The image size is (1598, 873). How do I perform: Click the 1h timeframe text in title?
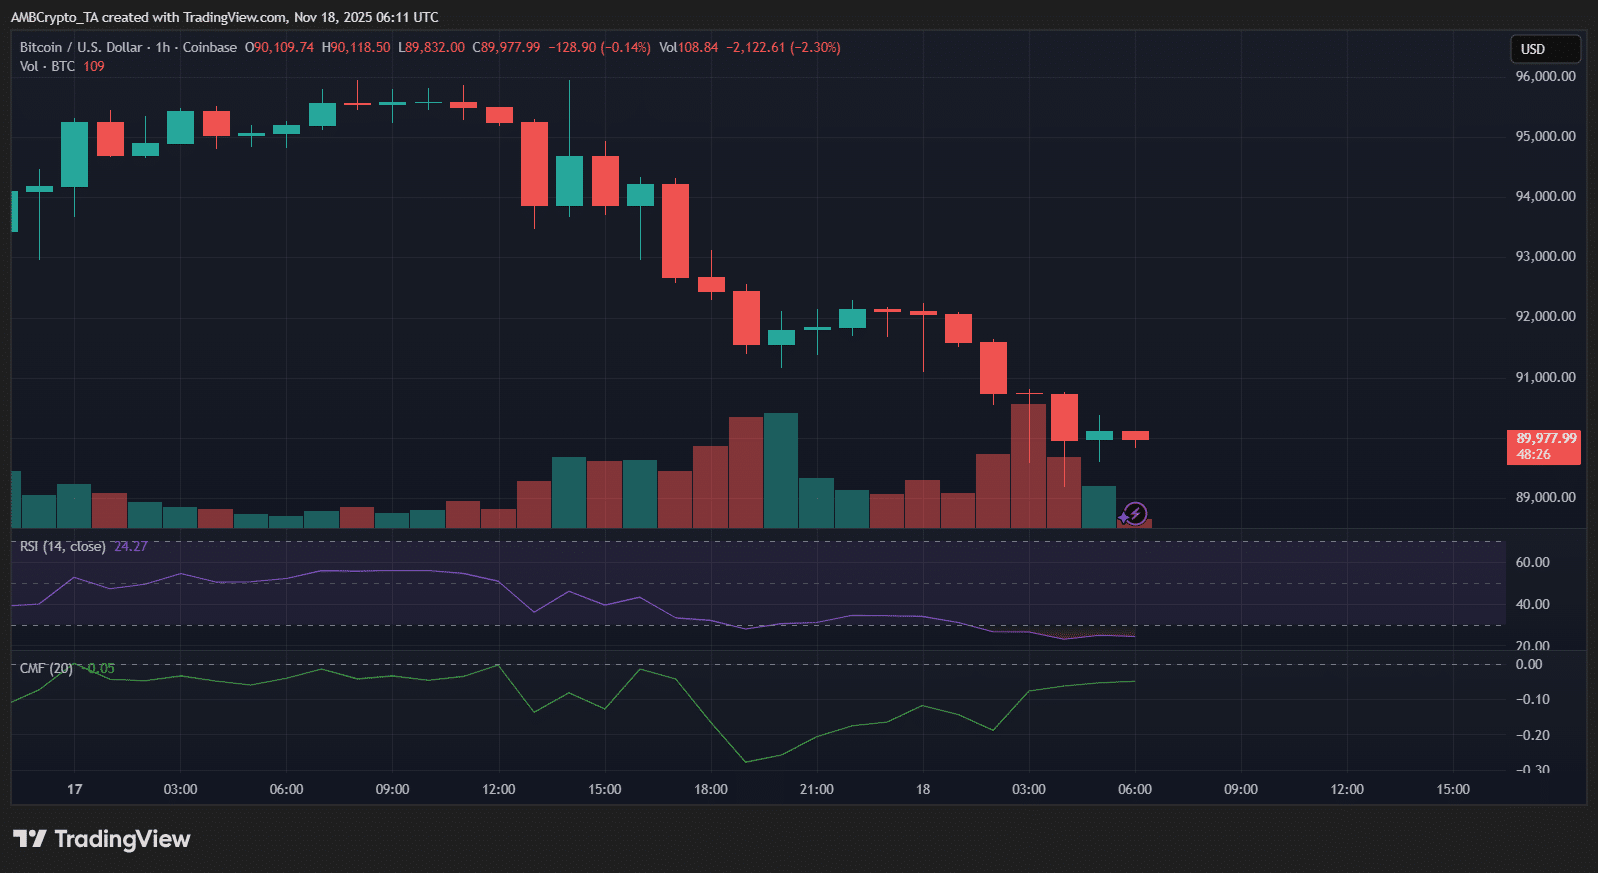click(x=163, y=47)
